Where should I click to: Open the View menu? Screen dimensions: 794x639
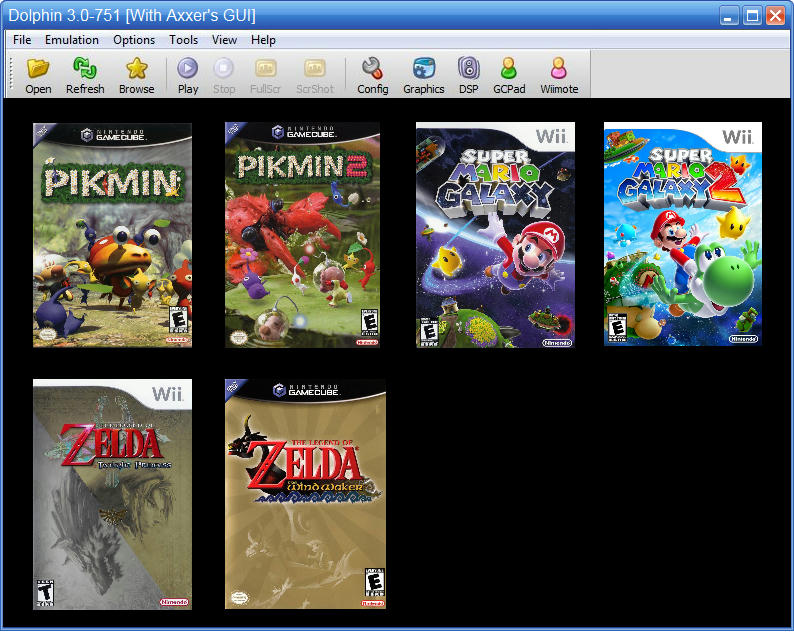(x=224, y=39)
